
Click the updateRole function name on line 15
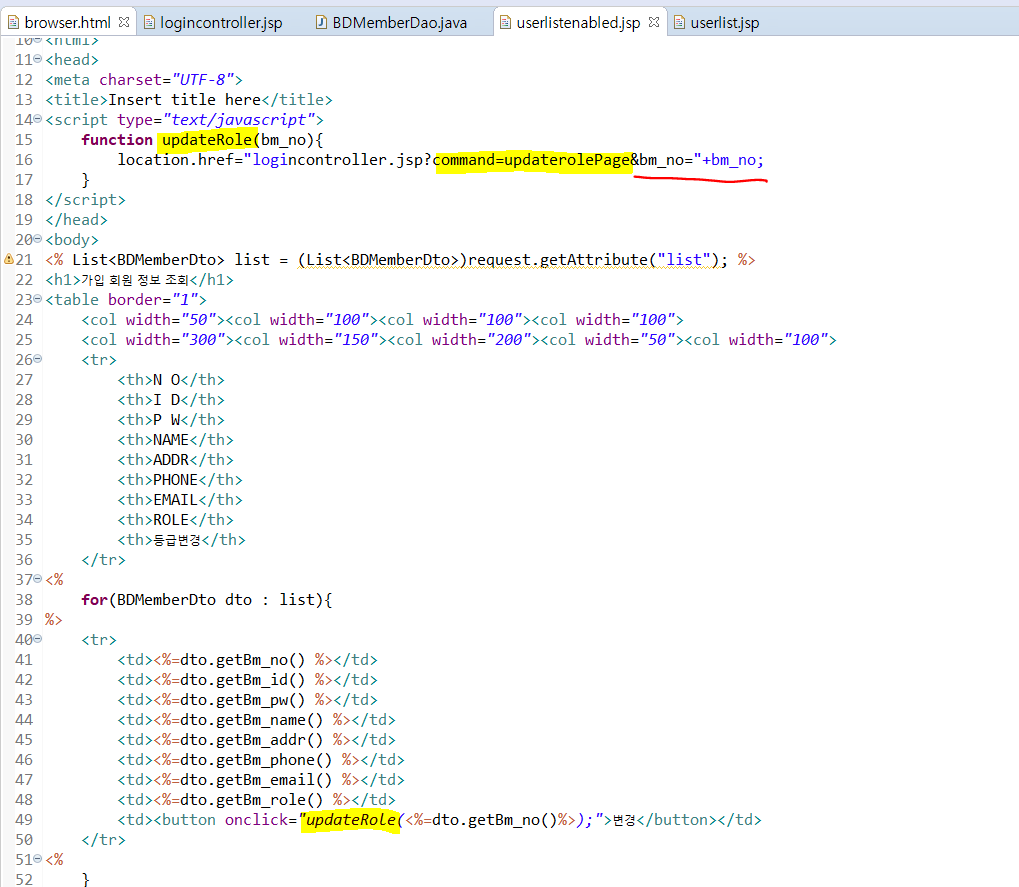[207, 140]
